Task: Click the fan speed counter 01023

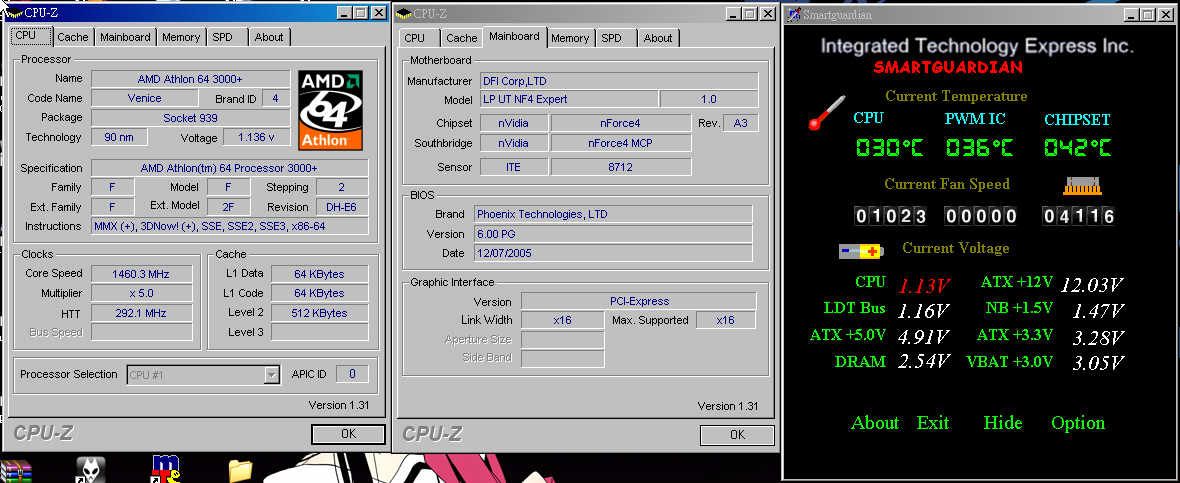Action: click(890, 216)
